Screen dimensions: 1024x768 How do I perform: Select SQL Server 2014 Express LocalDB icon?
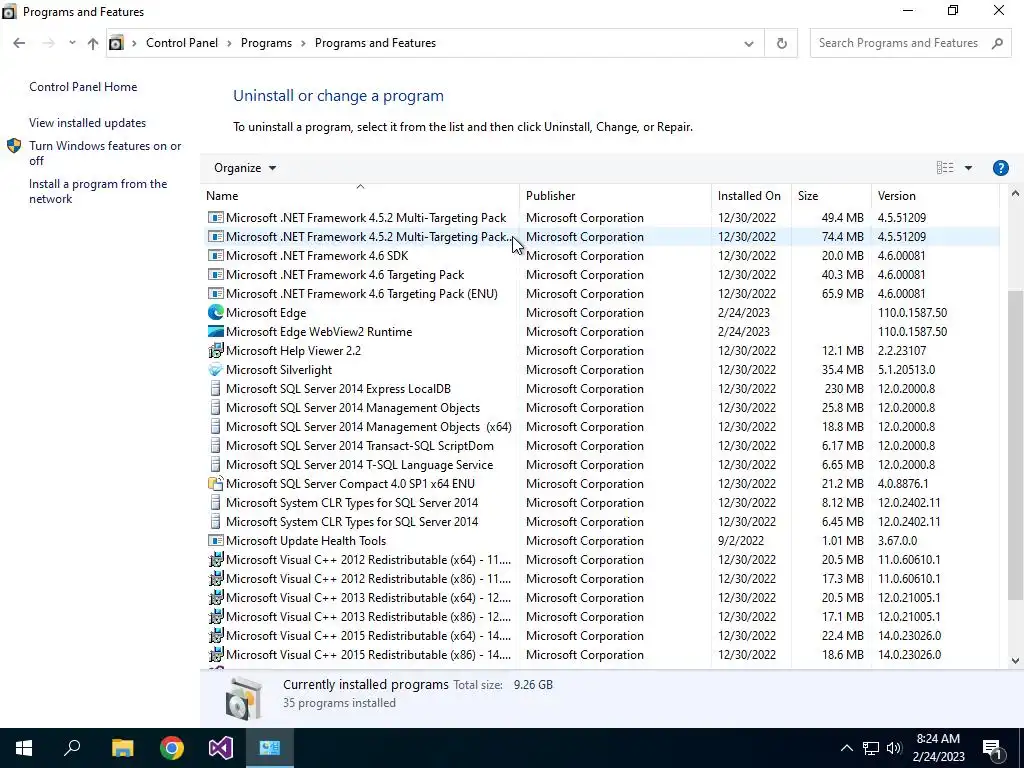pos(216,389)
